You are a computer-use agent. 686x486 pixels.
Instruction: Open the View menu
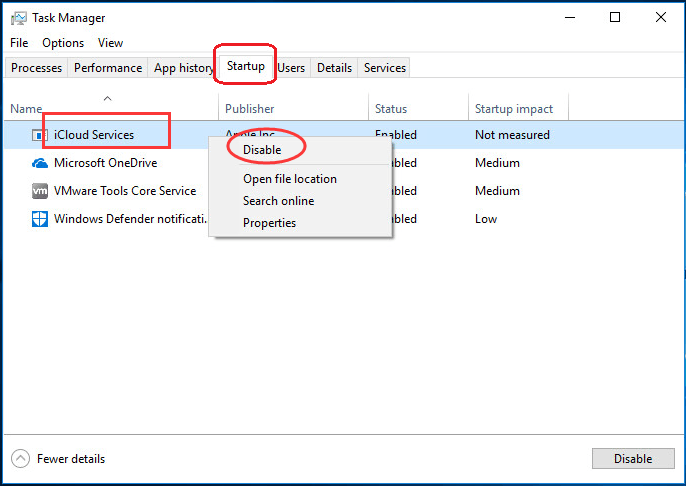click(x=110, y=43)
